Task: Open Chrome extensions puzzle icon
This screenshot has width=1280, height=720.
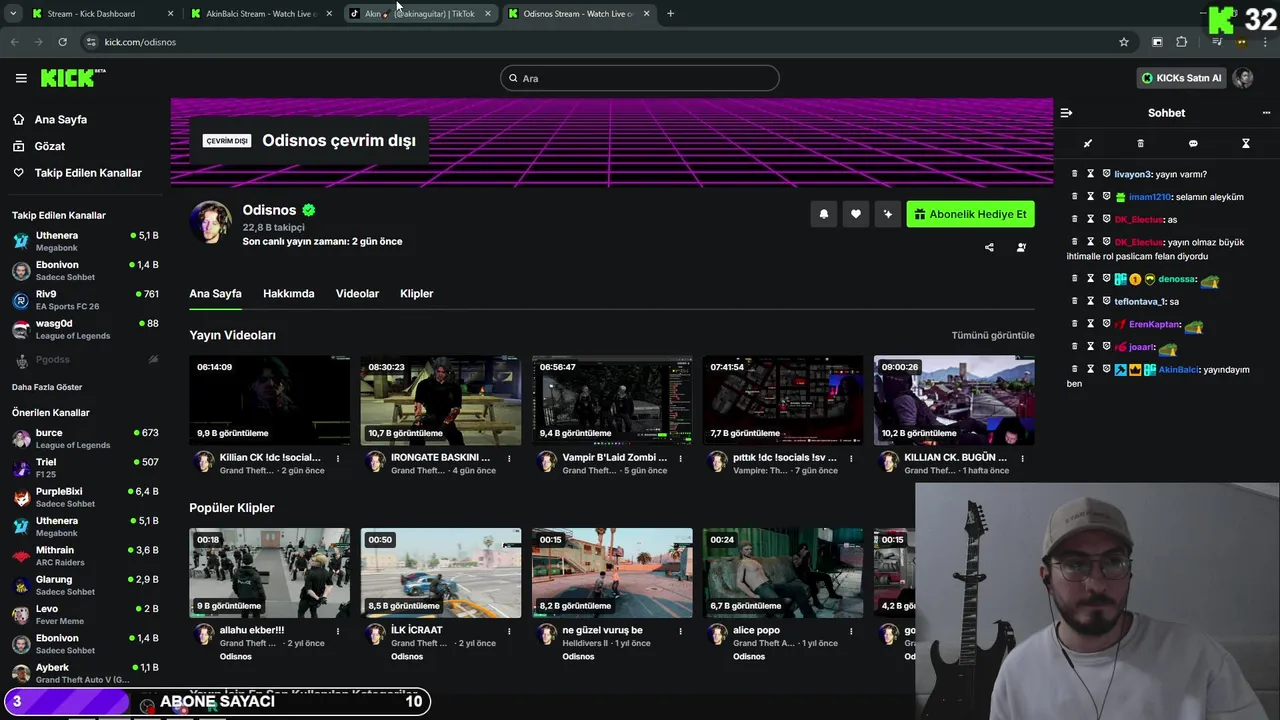Action: 1181,42
